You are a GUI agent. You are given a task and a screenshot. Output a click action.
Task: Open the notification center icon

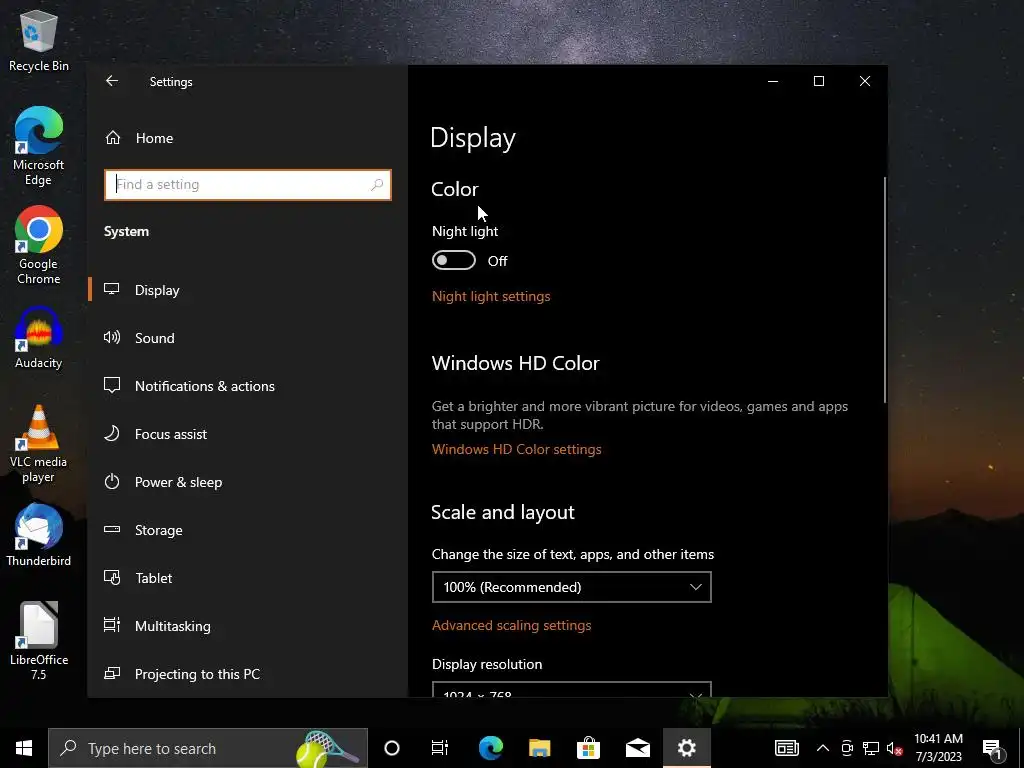[x=992, y=749]
